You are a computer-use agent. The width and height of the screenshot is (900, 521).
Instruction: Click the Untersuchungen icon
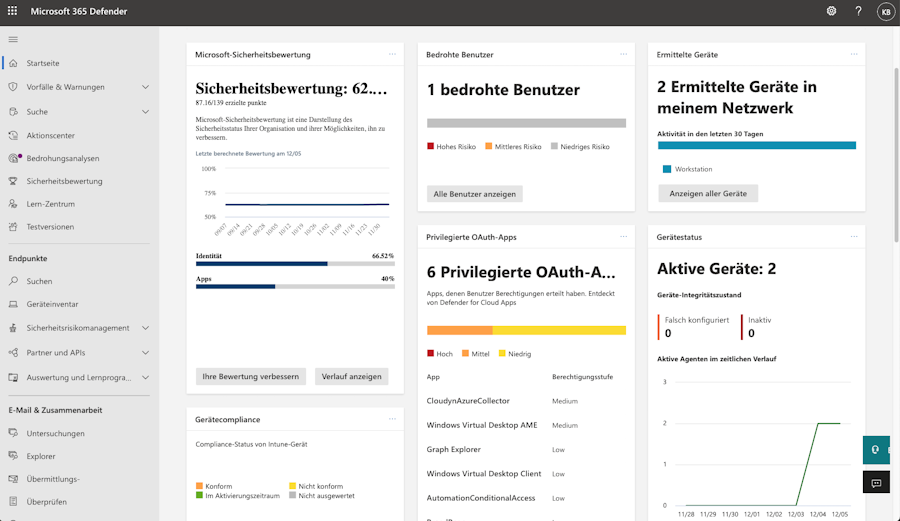[13, 433]
